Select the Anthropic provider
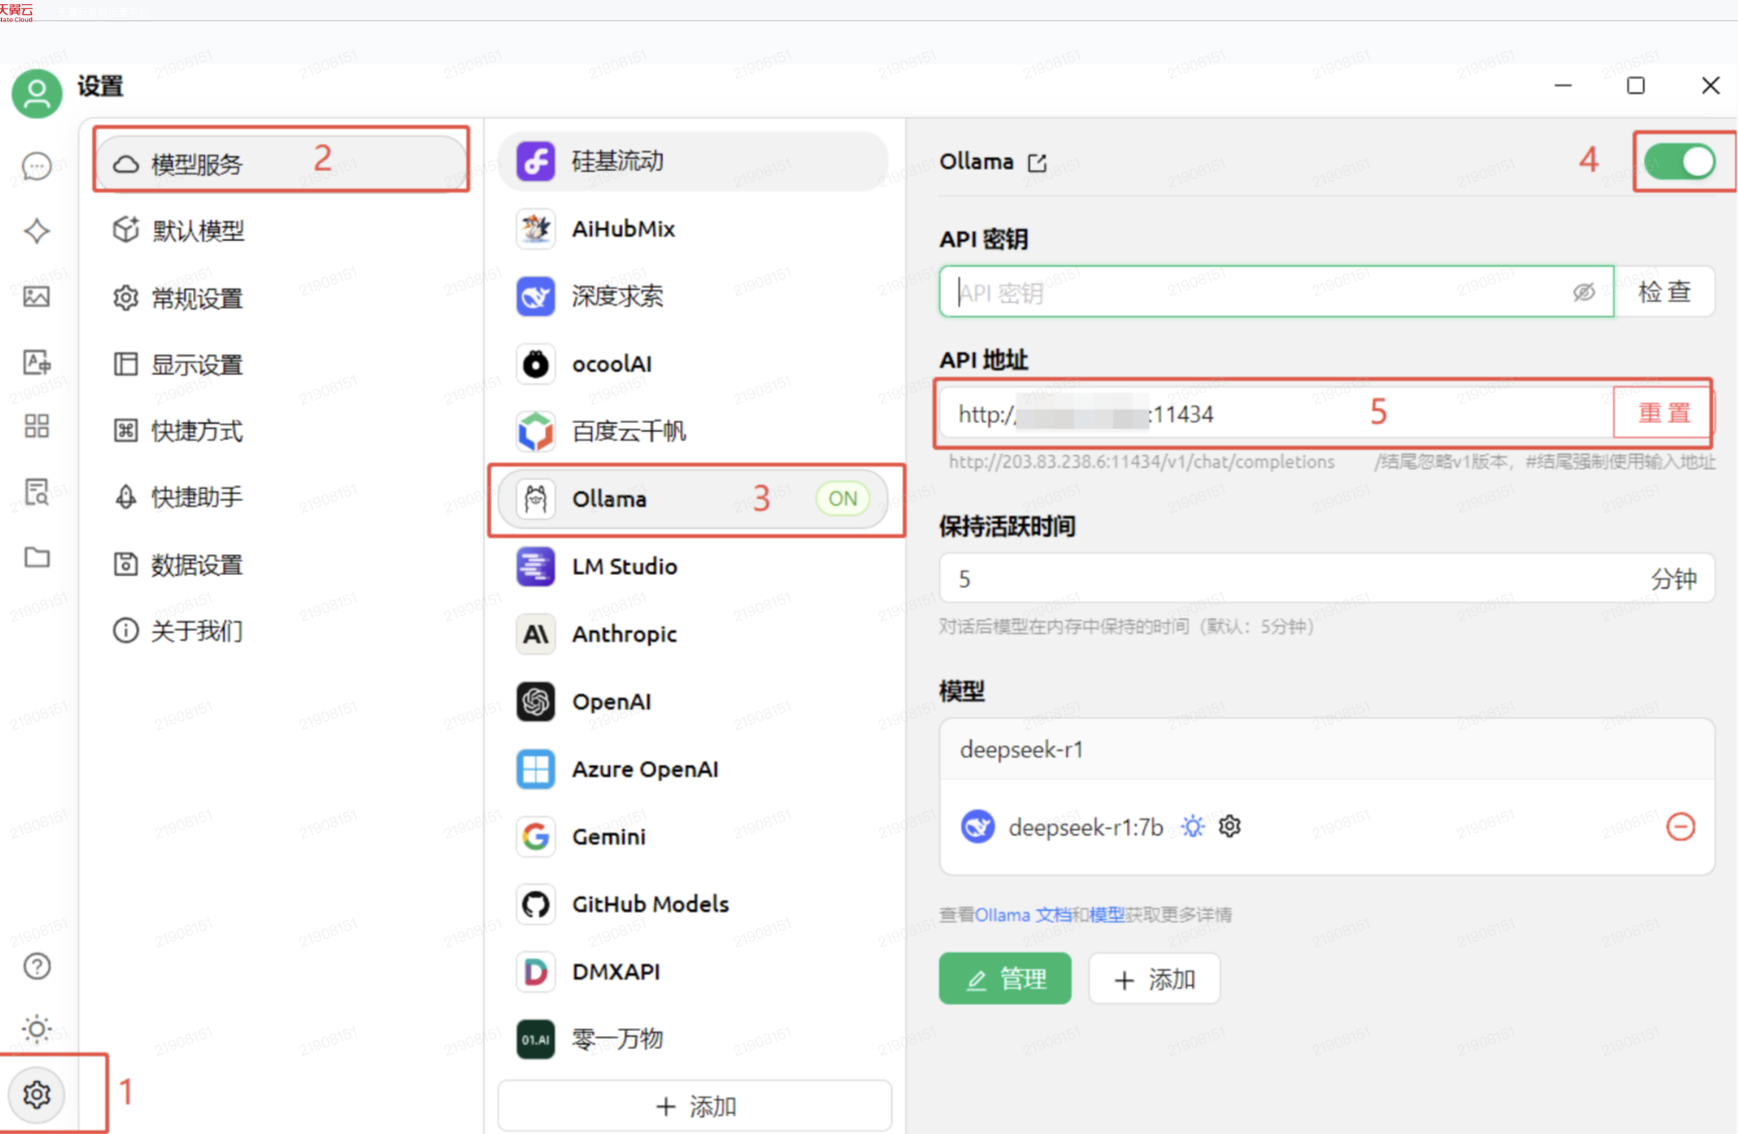Viewport: 1738px width, 1134px height. coord(693,634)
